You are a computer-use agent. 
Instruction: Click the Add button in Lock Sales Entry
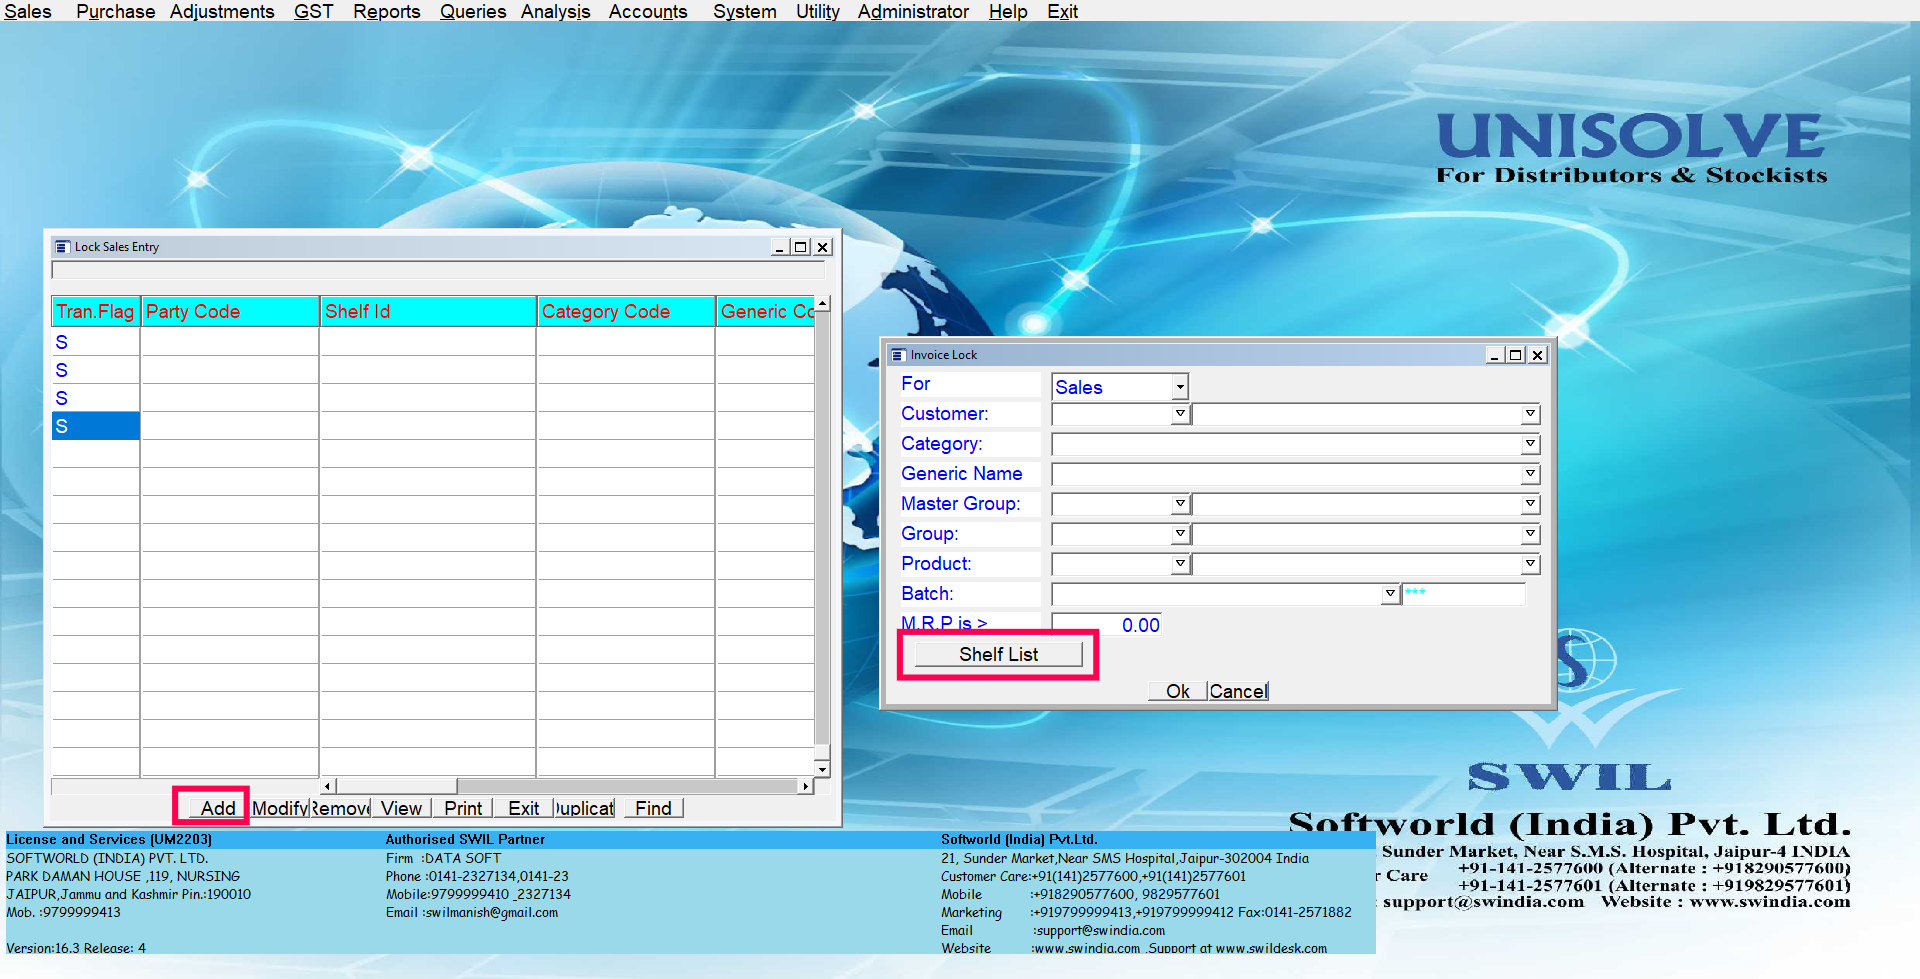click(218, 808)
